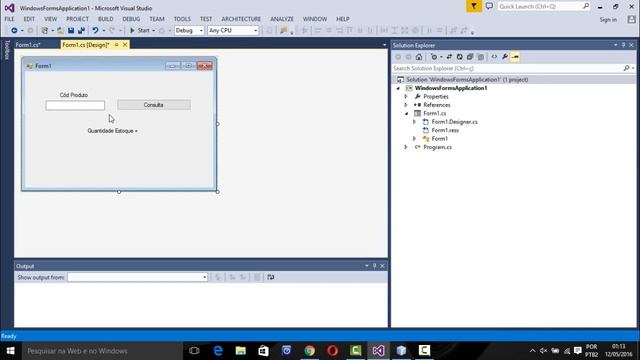Open the FILE menu

tap(9, 19)
